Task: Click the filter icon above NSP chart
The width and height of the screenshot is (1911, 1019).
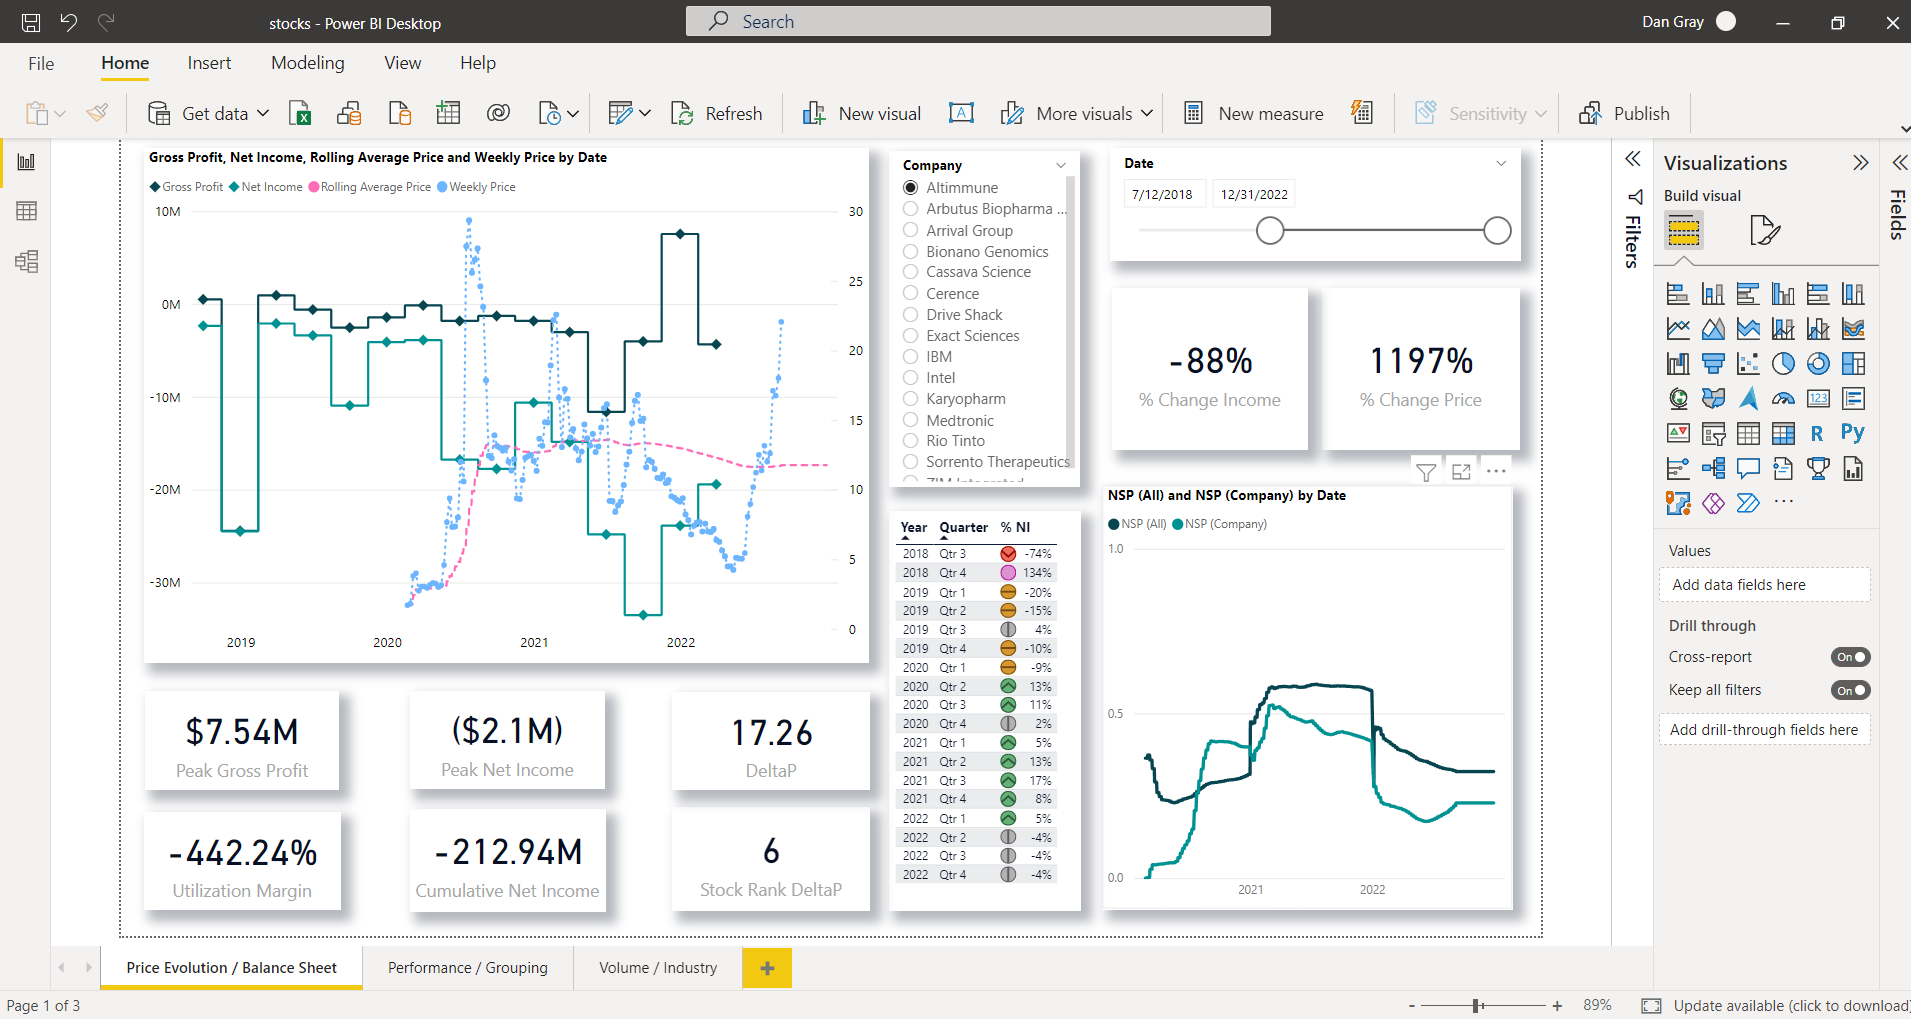Action: pyautogui.click(x=1426, y=472)
